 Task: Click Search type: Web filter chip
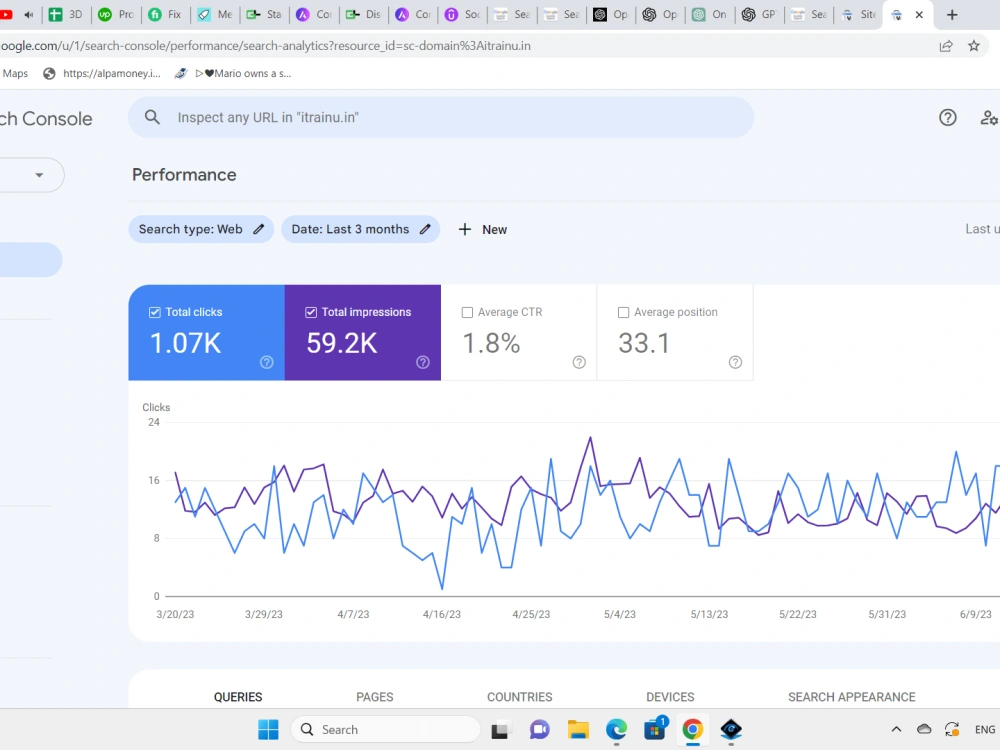[201, 229]
